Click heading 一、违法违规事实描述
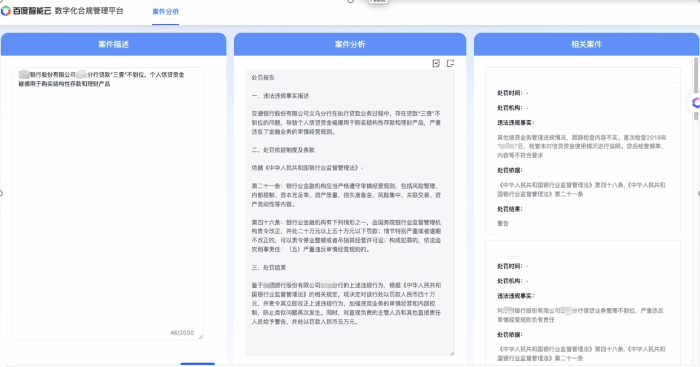700x367 pixels. (280, 96)
